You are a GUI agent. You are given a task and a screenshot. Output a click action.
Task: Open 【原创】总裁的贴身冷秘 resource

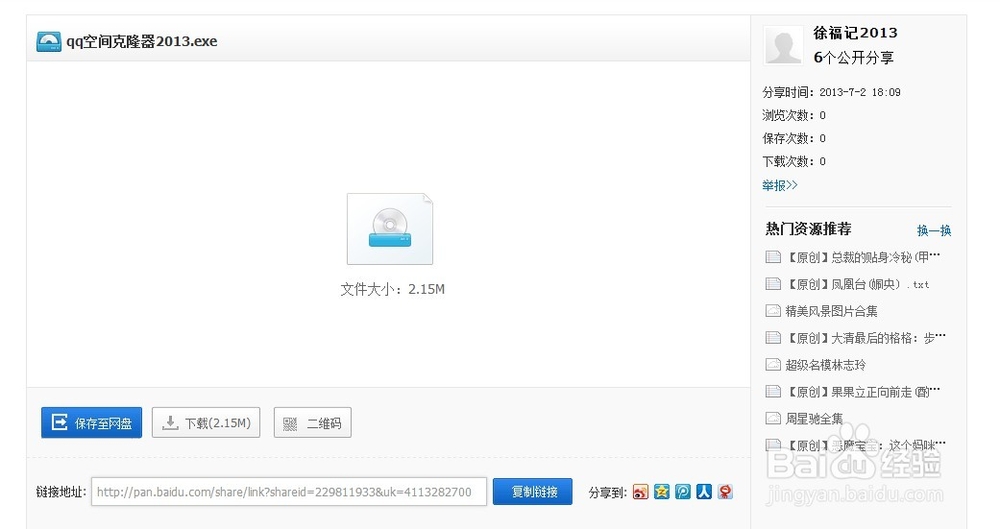click(862, 257)
